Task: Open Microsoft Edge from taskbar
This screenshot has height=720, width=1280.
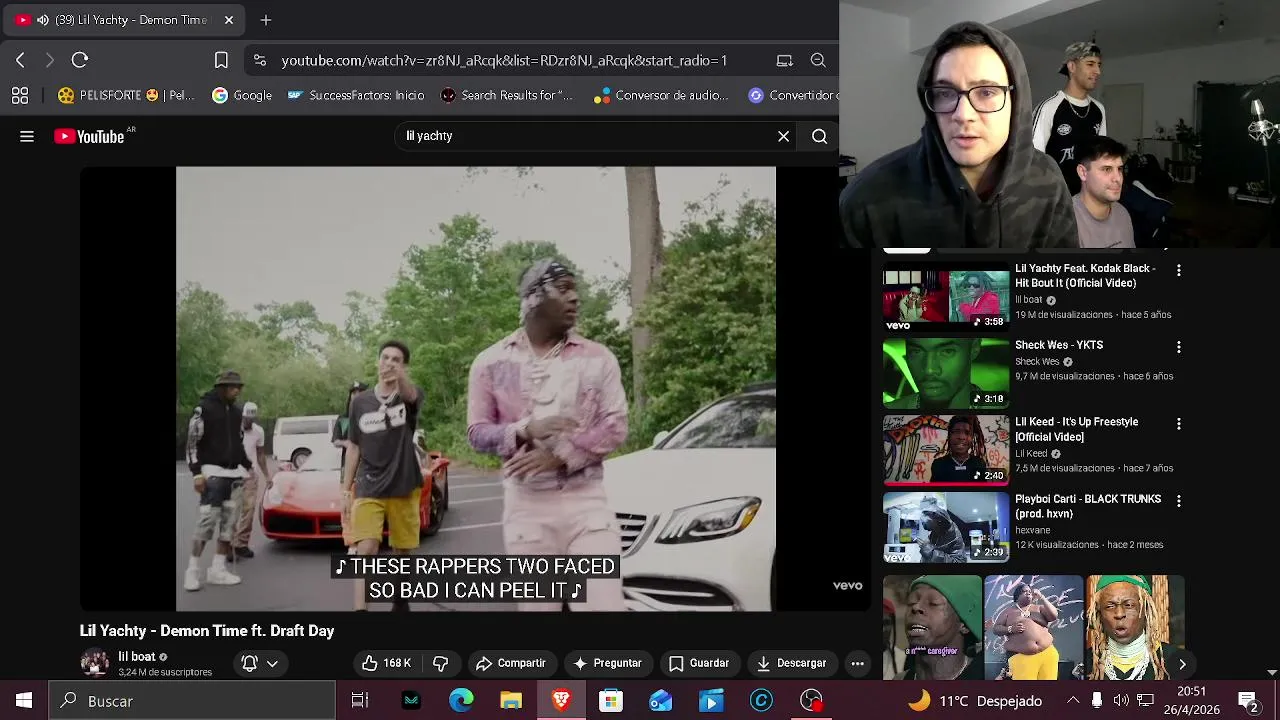Action: point(461,701)
